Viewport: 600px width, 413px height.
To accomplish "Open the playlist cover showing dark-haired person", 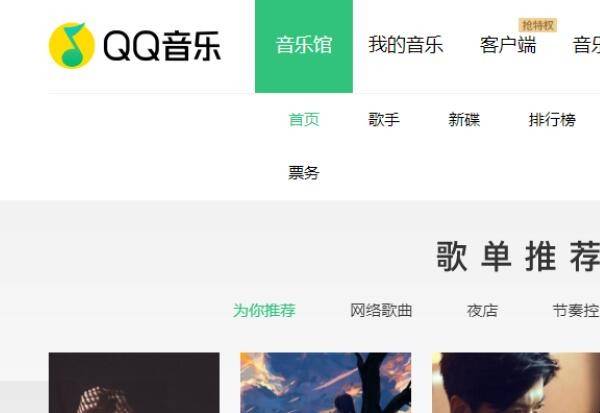I will coord(516,383).
